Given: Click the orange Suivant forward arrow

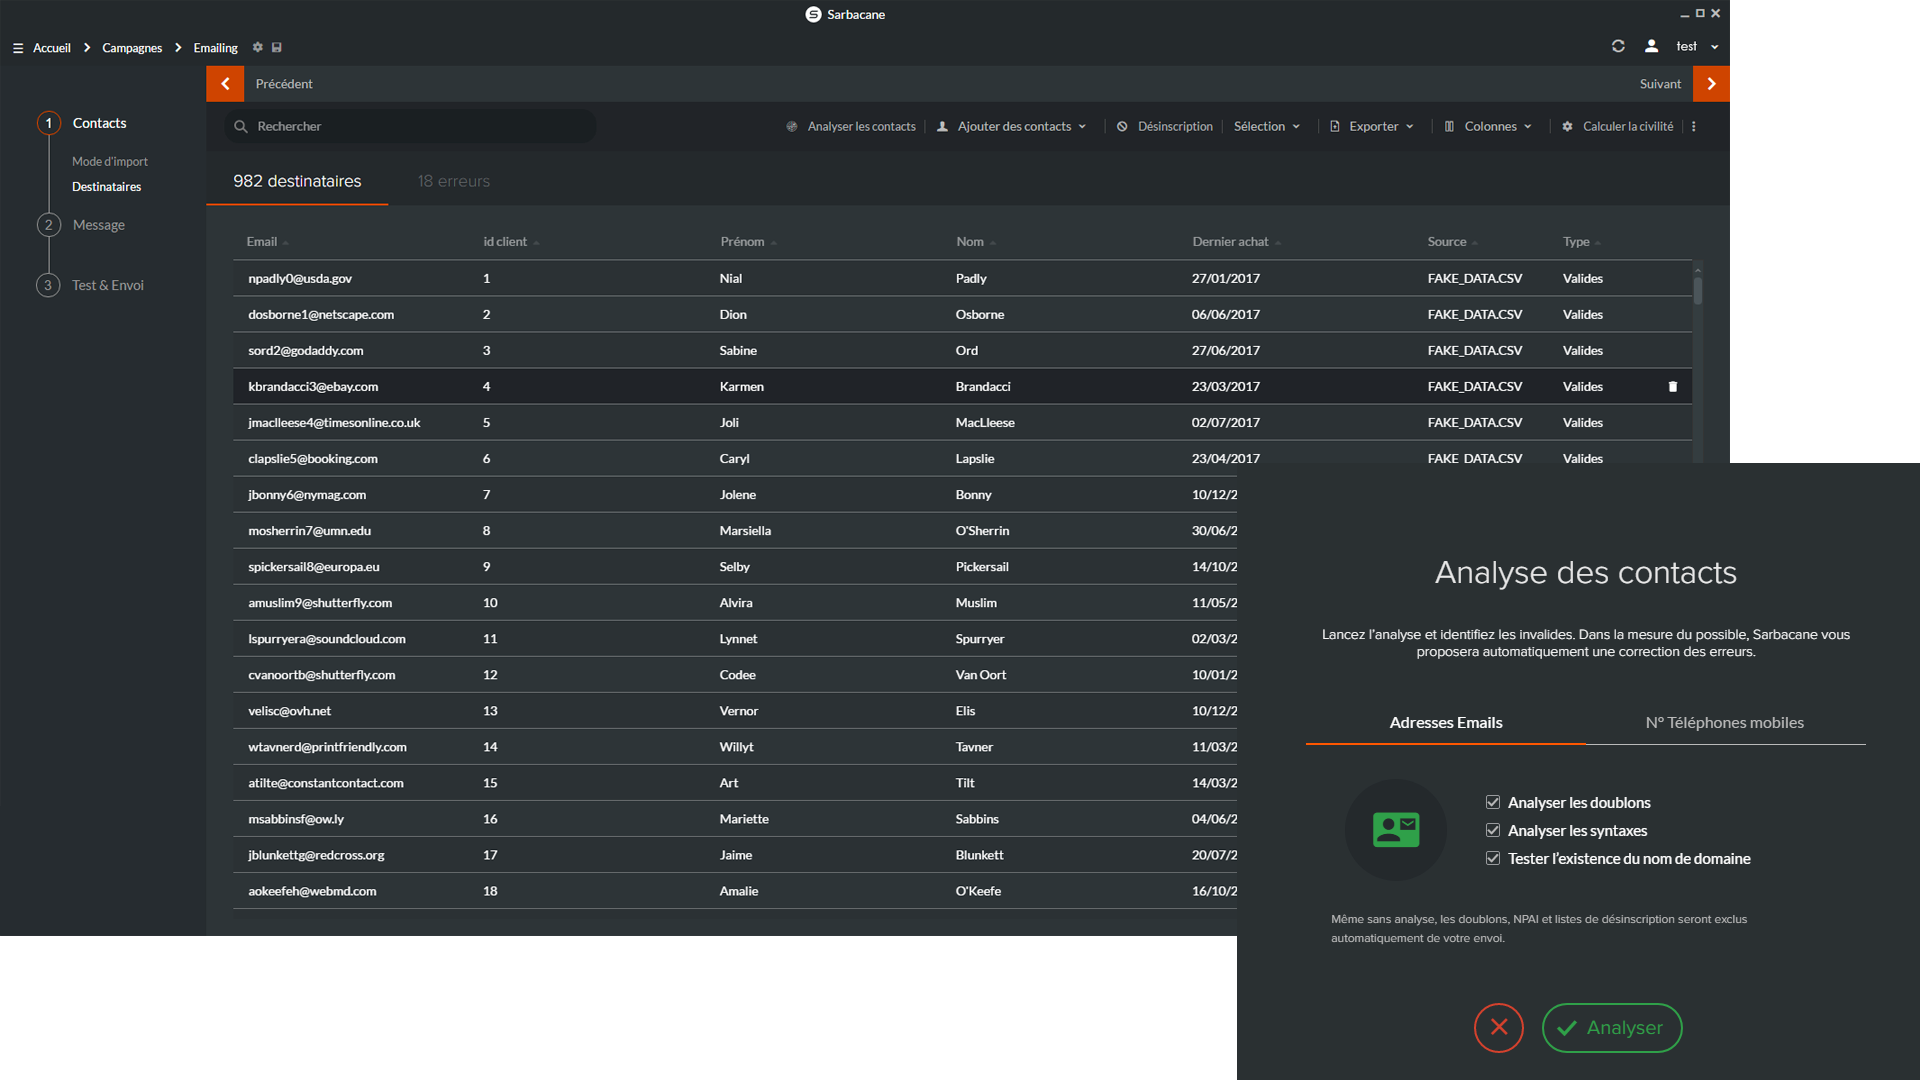Looking at the screenshot, I should pos(1711,84).
